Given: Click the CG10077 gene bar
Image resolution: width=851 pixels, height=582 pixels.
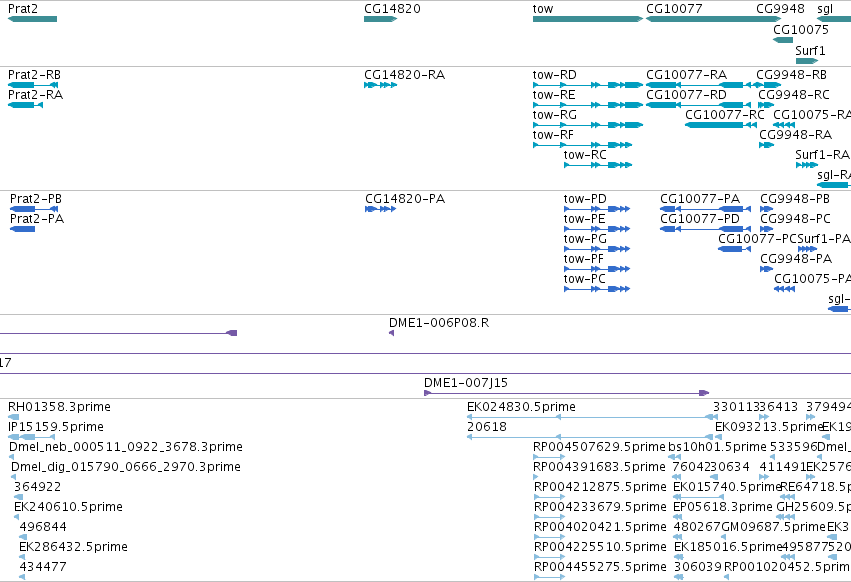Looking at the screenshot, I should (713, 19).
